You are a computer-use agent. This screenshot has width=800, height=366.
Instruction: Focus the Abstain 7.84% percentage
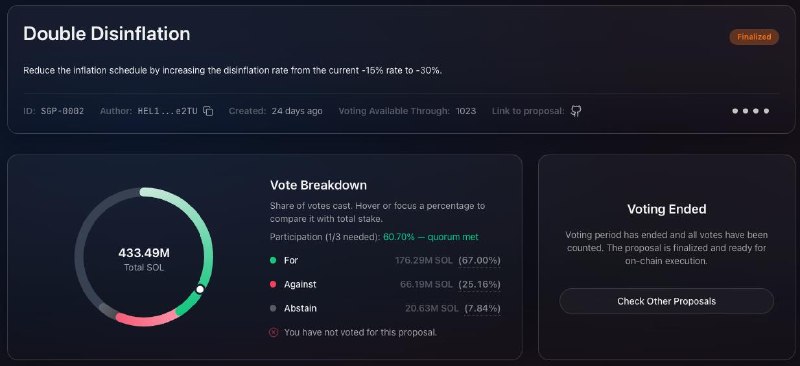pyautogui.click(x=482, y=308)
